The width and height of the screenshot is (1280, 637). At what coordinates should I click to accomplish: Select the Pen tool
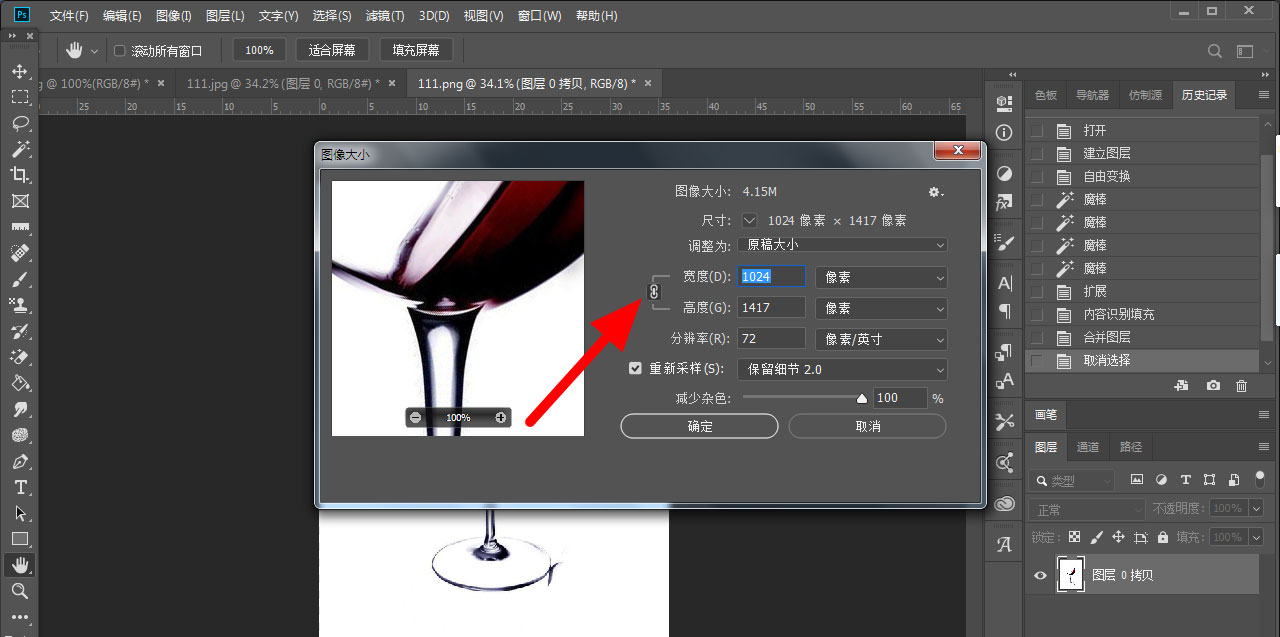[x=20, y=461]
